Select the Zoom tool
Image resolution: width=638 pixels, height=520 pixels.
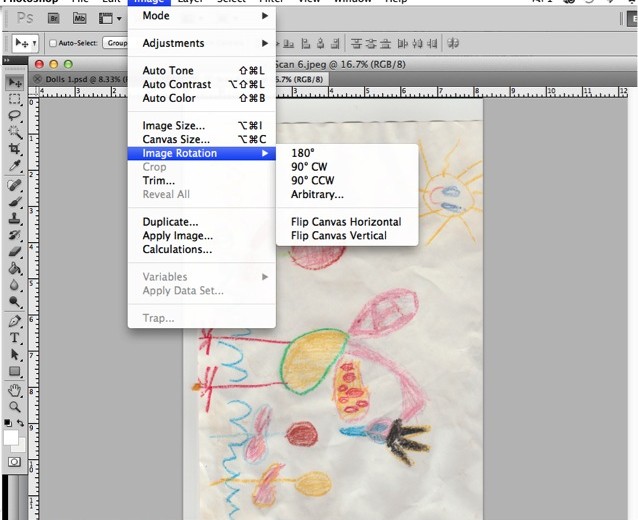(x=15, y=407)
